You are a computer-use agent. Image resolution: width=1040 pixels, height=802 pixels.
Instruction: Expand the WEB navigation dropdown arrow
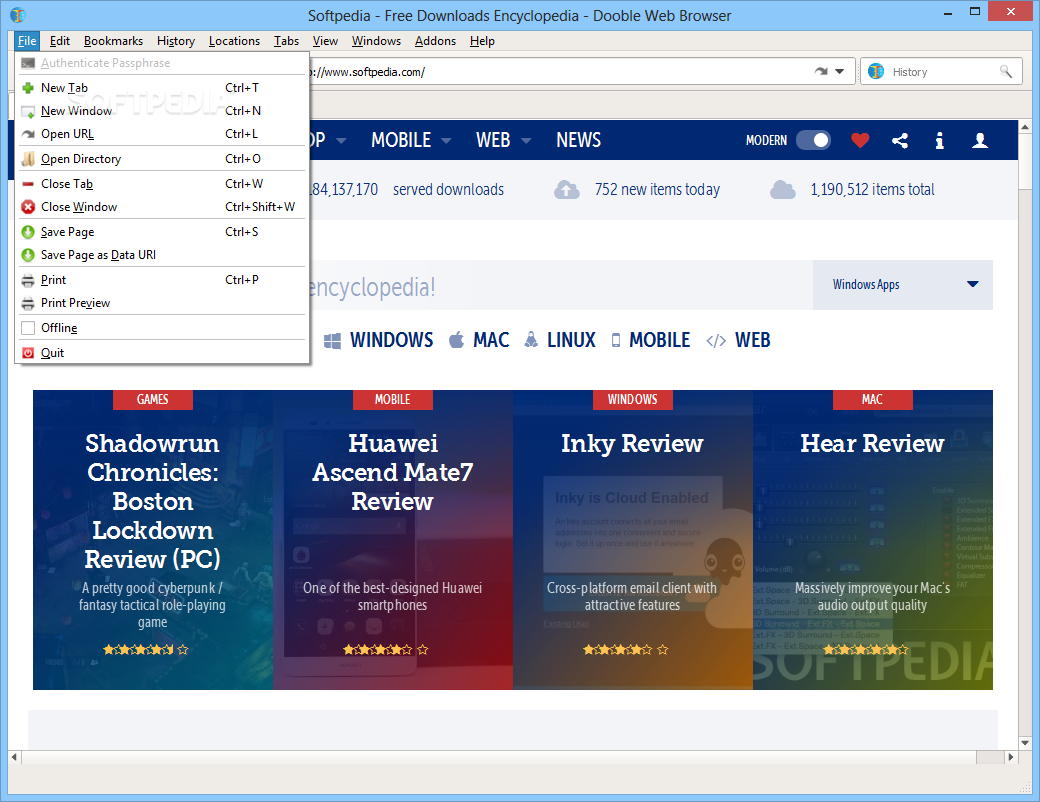[x=526, y=141]
